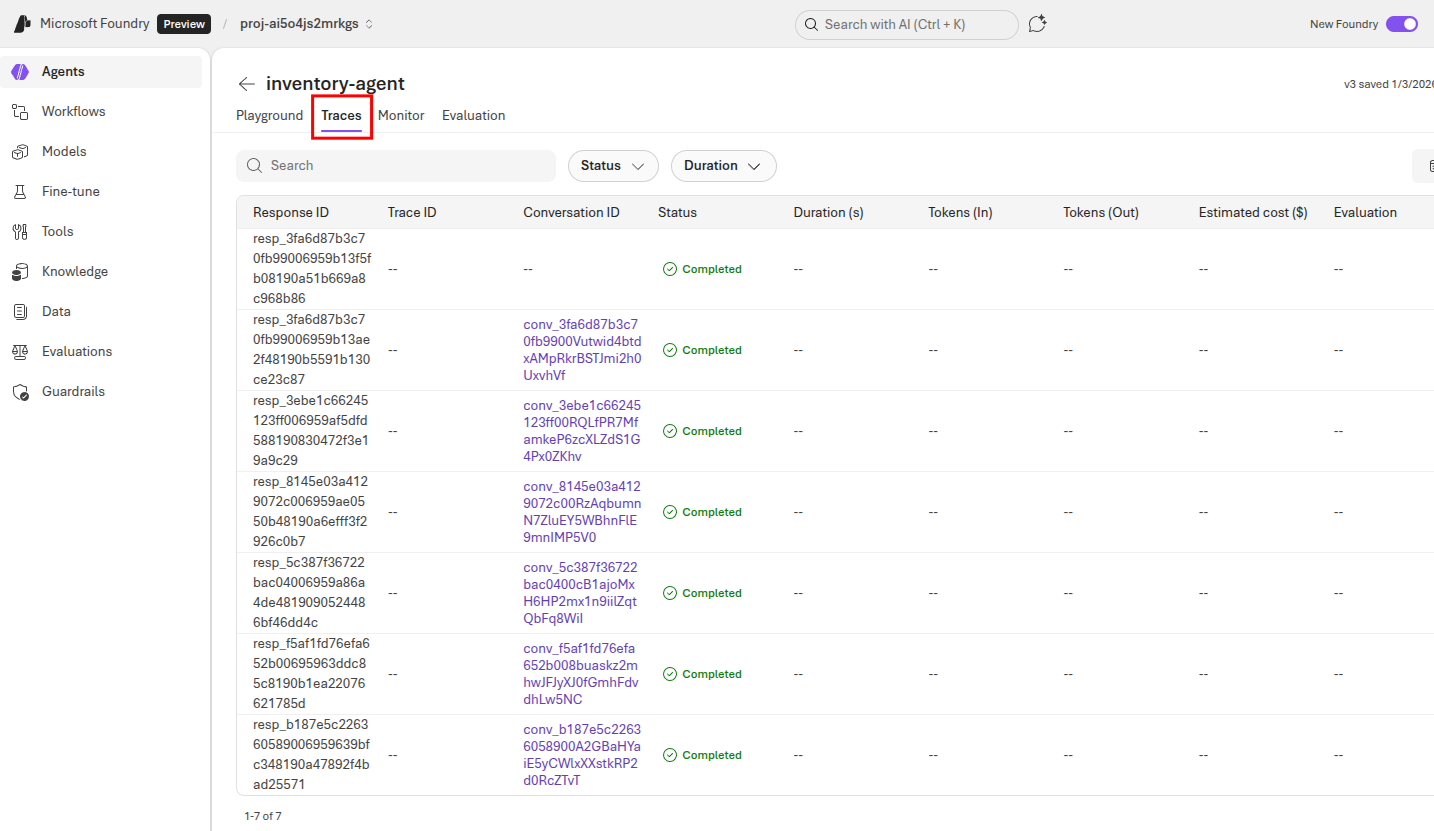1434x831 pixels.
Task: Select the Traces tab
Action: tap(341, 116)
